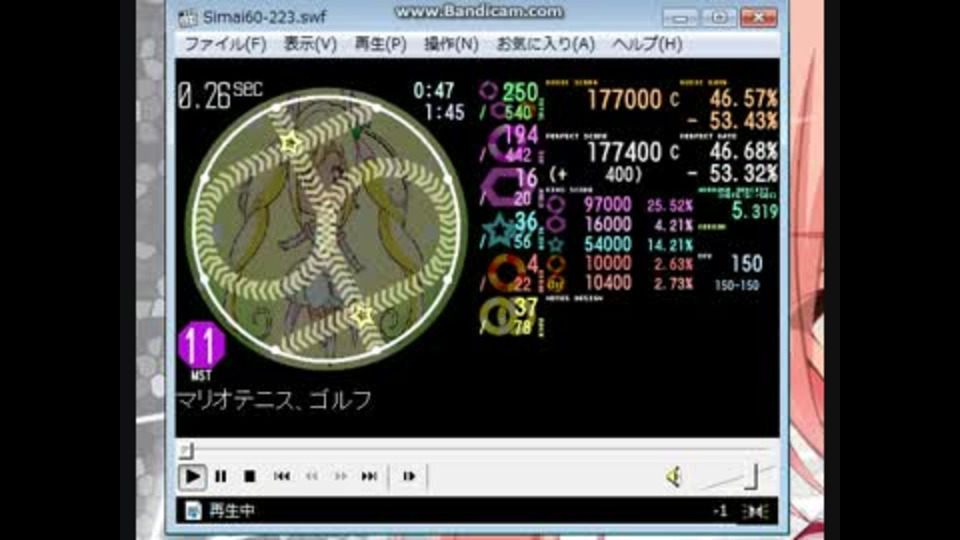Click the status bar resize icon
This screenshot has width=960, height=540.
[756, 511]
